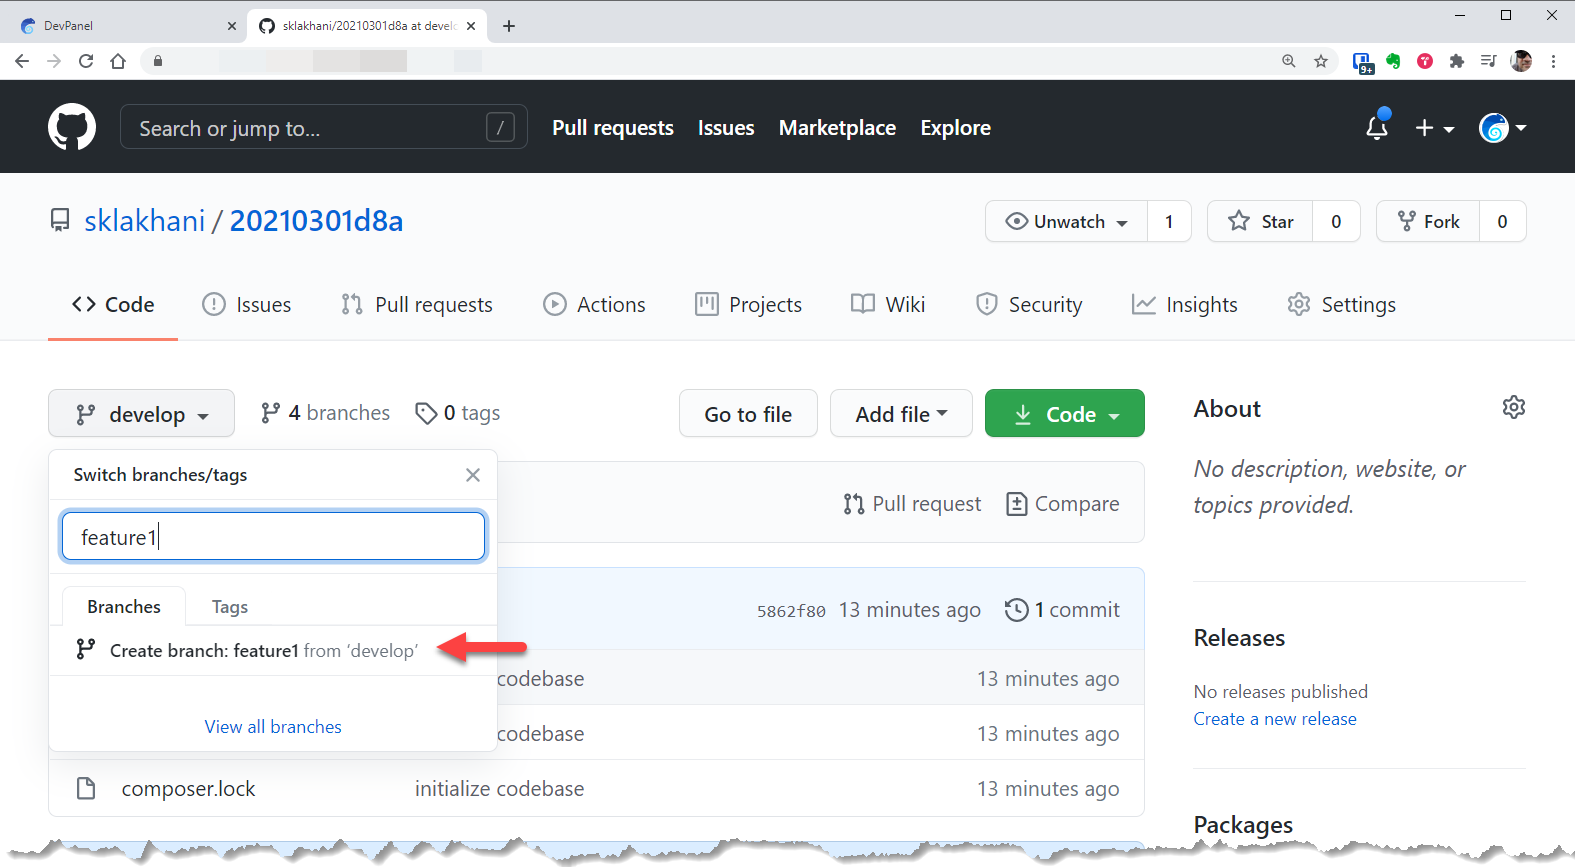Switch to the Tags tab
The width and height of the screenshot is (1575, 867).
pyautogui.click(x=229, y=607)
